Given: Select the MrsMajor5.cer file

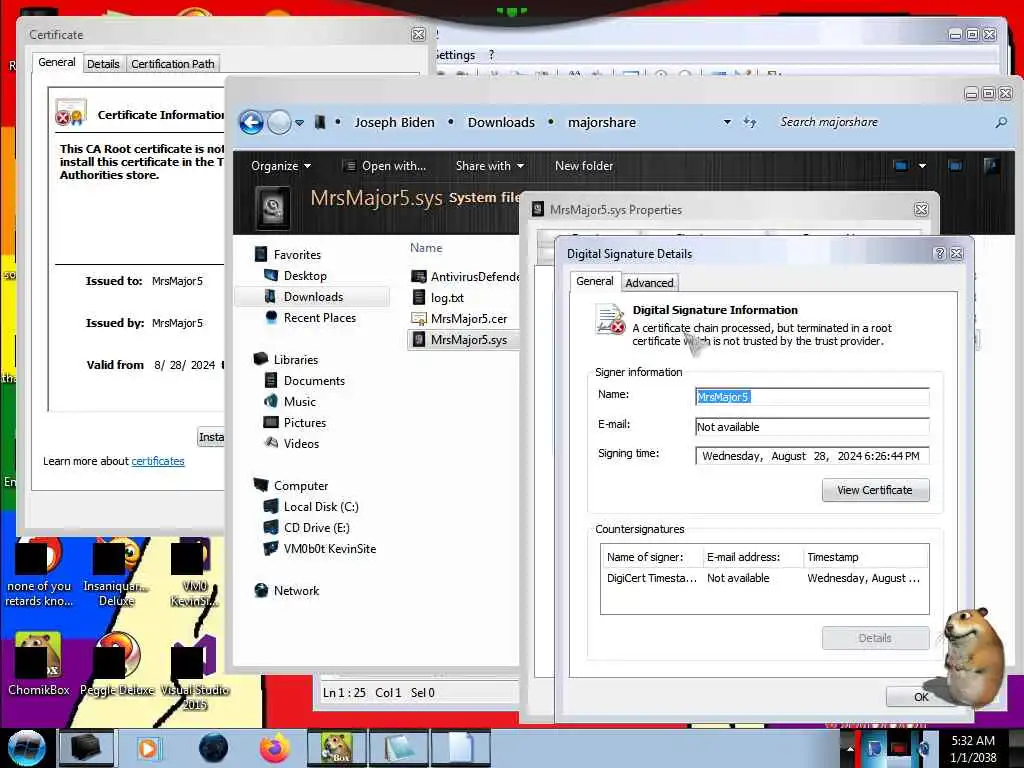Looking at the screenshot, I should [468, 319].
